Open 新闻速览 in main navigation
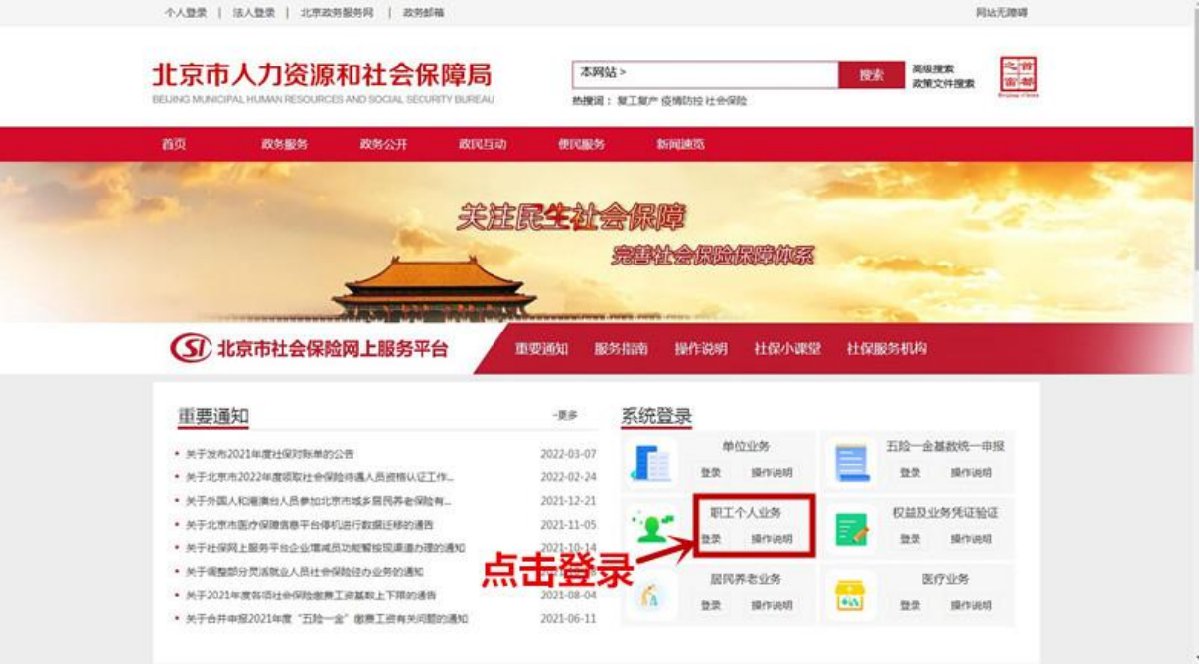1200x664 pixels. [681, 144]
